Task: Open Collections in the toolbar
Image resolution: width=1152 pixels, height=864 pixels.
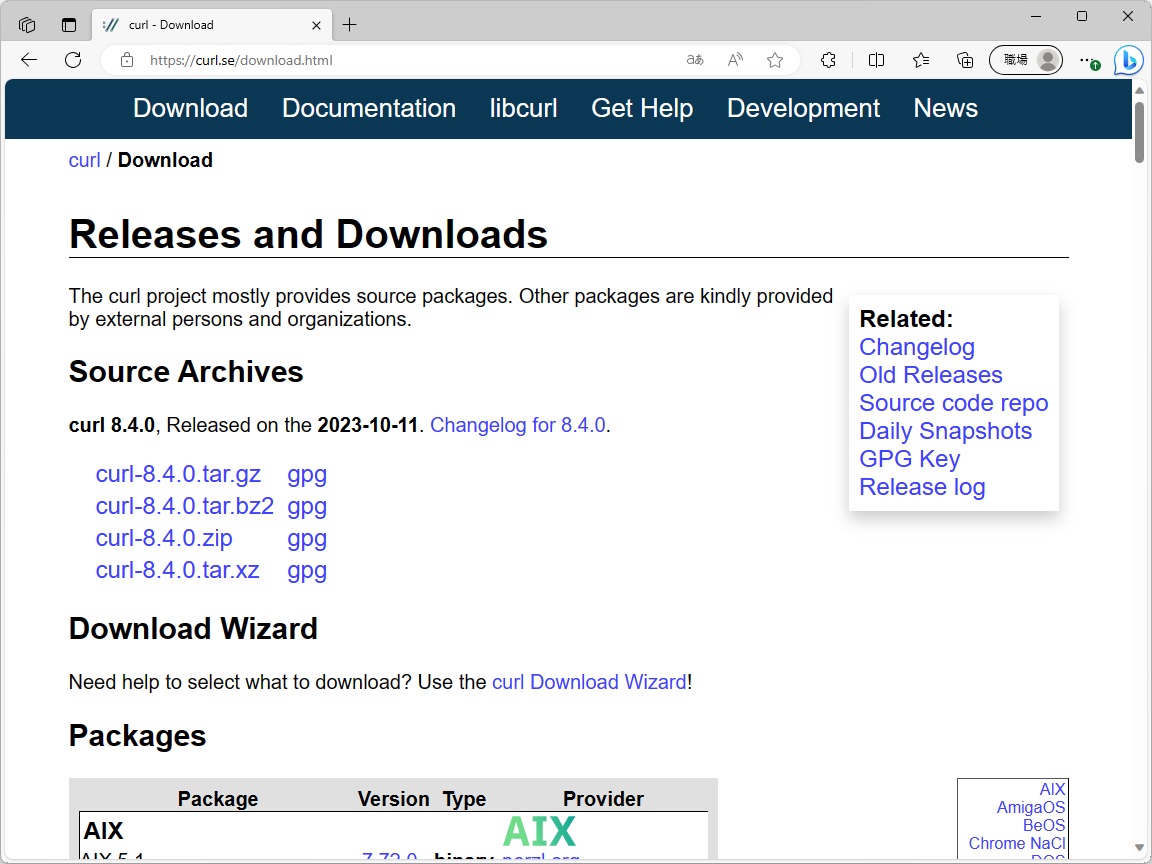Action: click(964, 60)
